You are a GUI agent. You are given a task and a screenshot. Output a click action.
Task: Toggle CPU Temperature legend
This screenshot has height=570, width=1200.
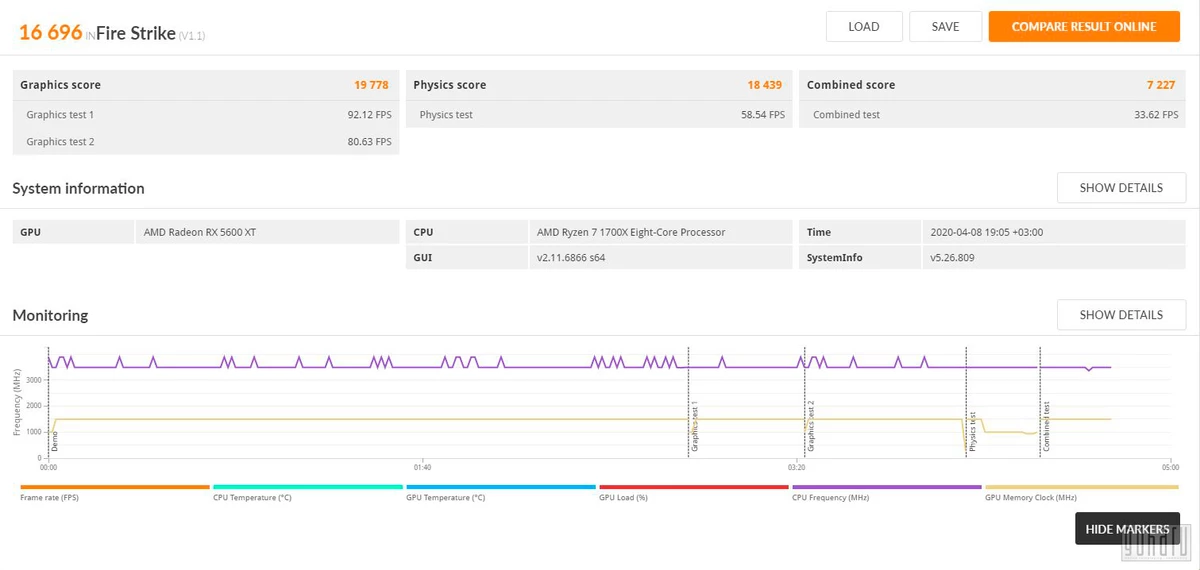click(x=308, y=492)
